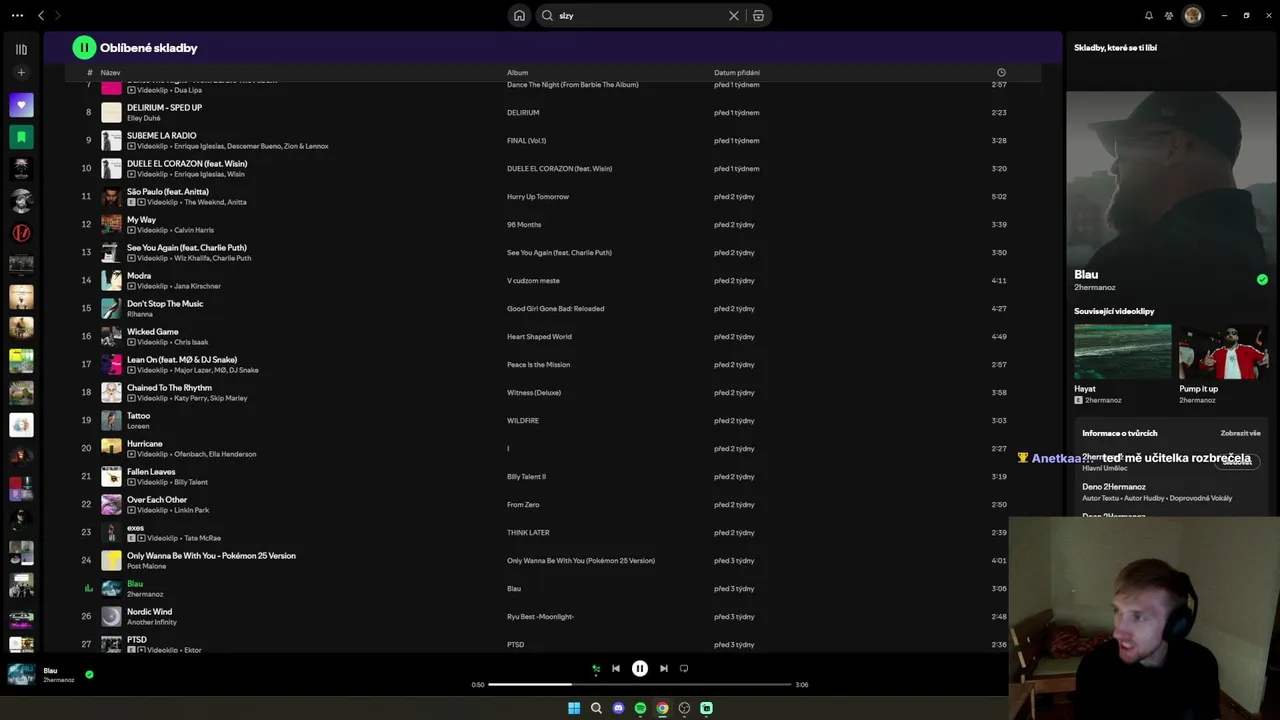The height and width of the screenshot is (720, 1280).
Task: Open the notifications bell
Action: 1148,16
